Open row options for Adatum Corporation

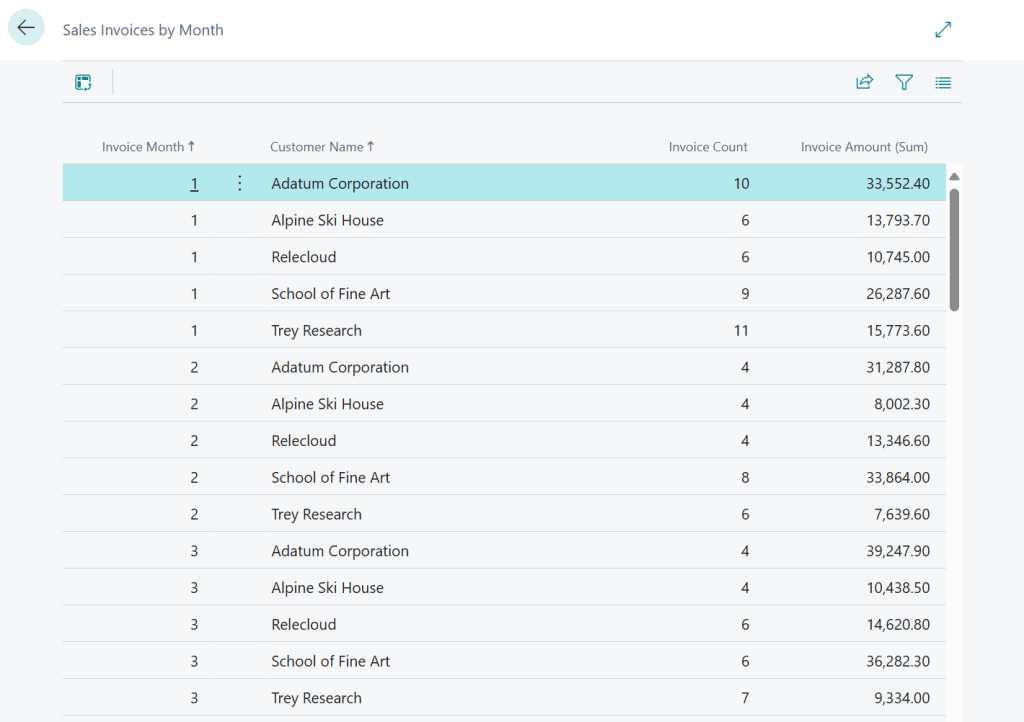coord(239,183)
